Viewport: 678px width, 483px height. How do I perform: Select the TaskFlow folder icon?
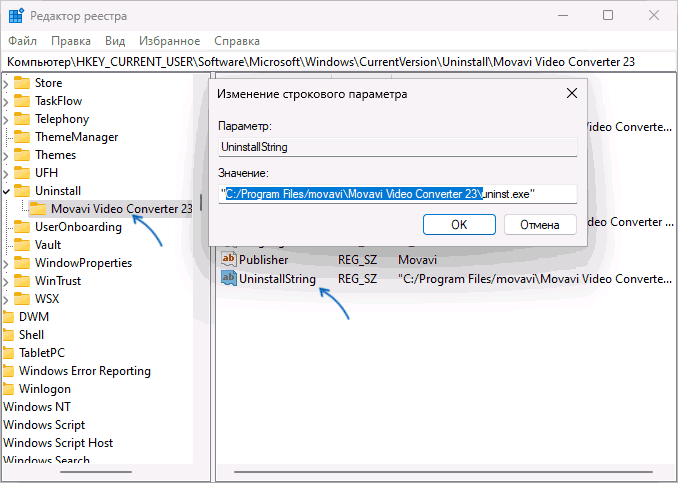[22, 101]
